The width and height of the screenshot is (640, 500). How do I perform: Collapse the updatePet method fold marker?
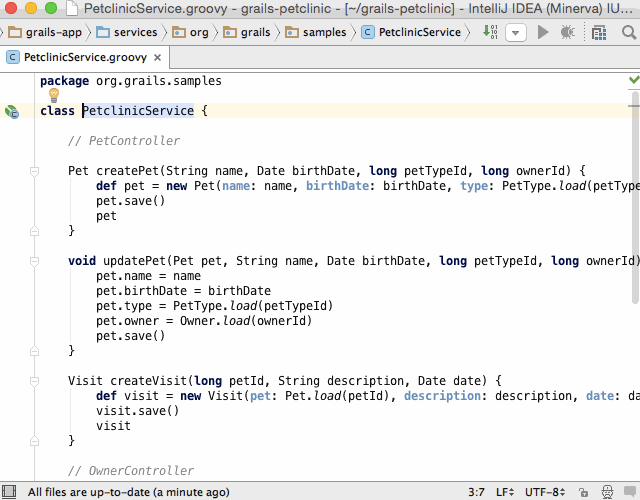[x=34, y=261]
